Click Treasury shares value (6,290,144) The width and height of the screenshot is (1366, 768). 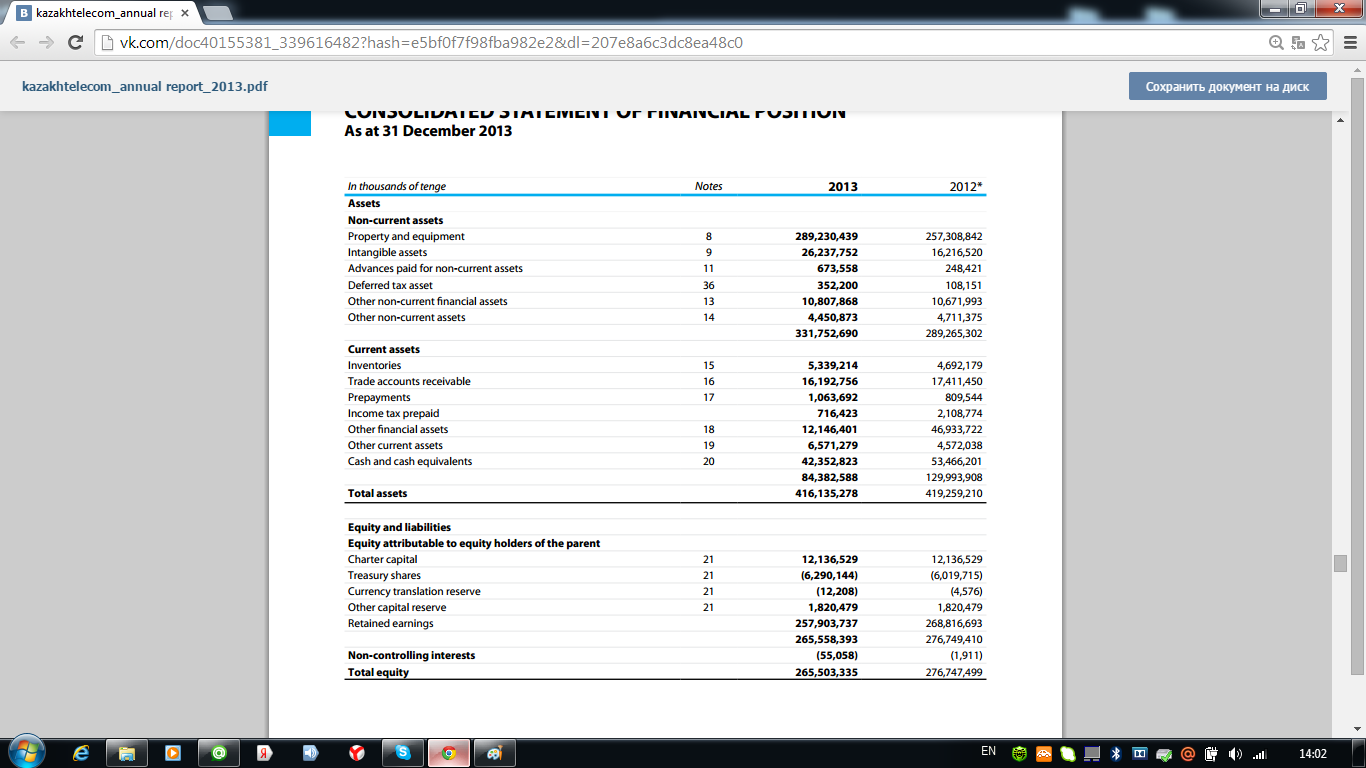tap(829, 575)
